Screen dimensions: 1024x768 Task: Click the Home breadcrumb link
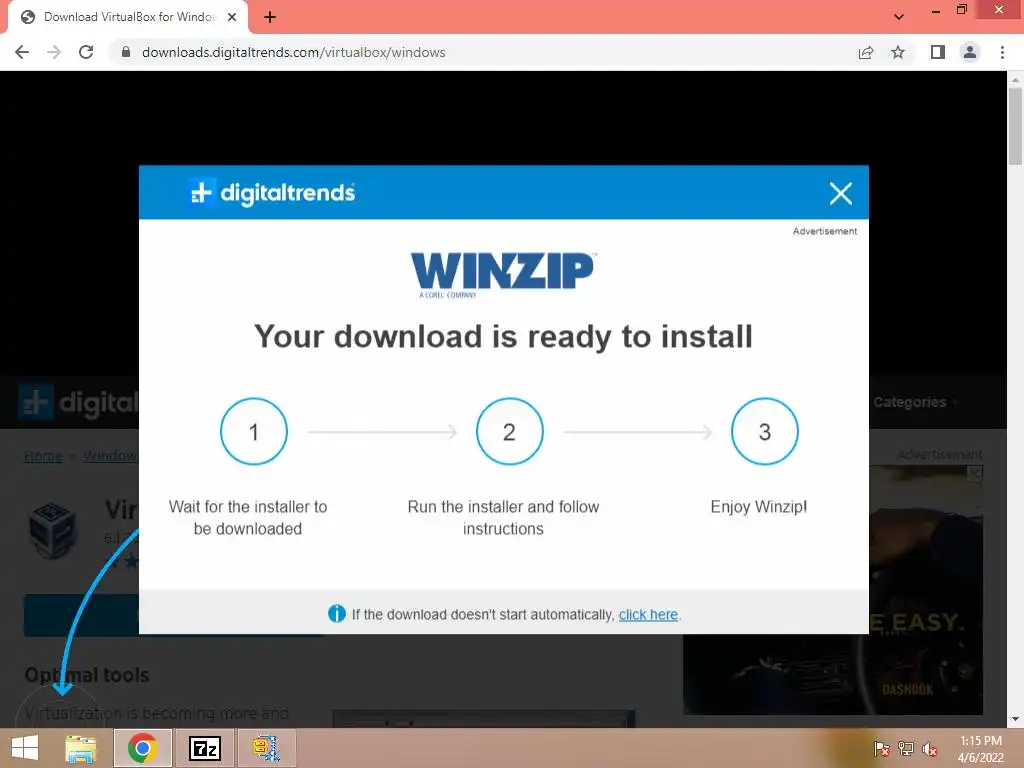(x=43, y=456)
